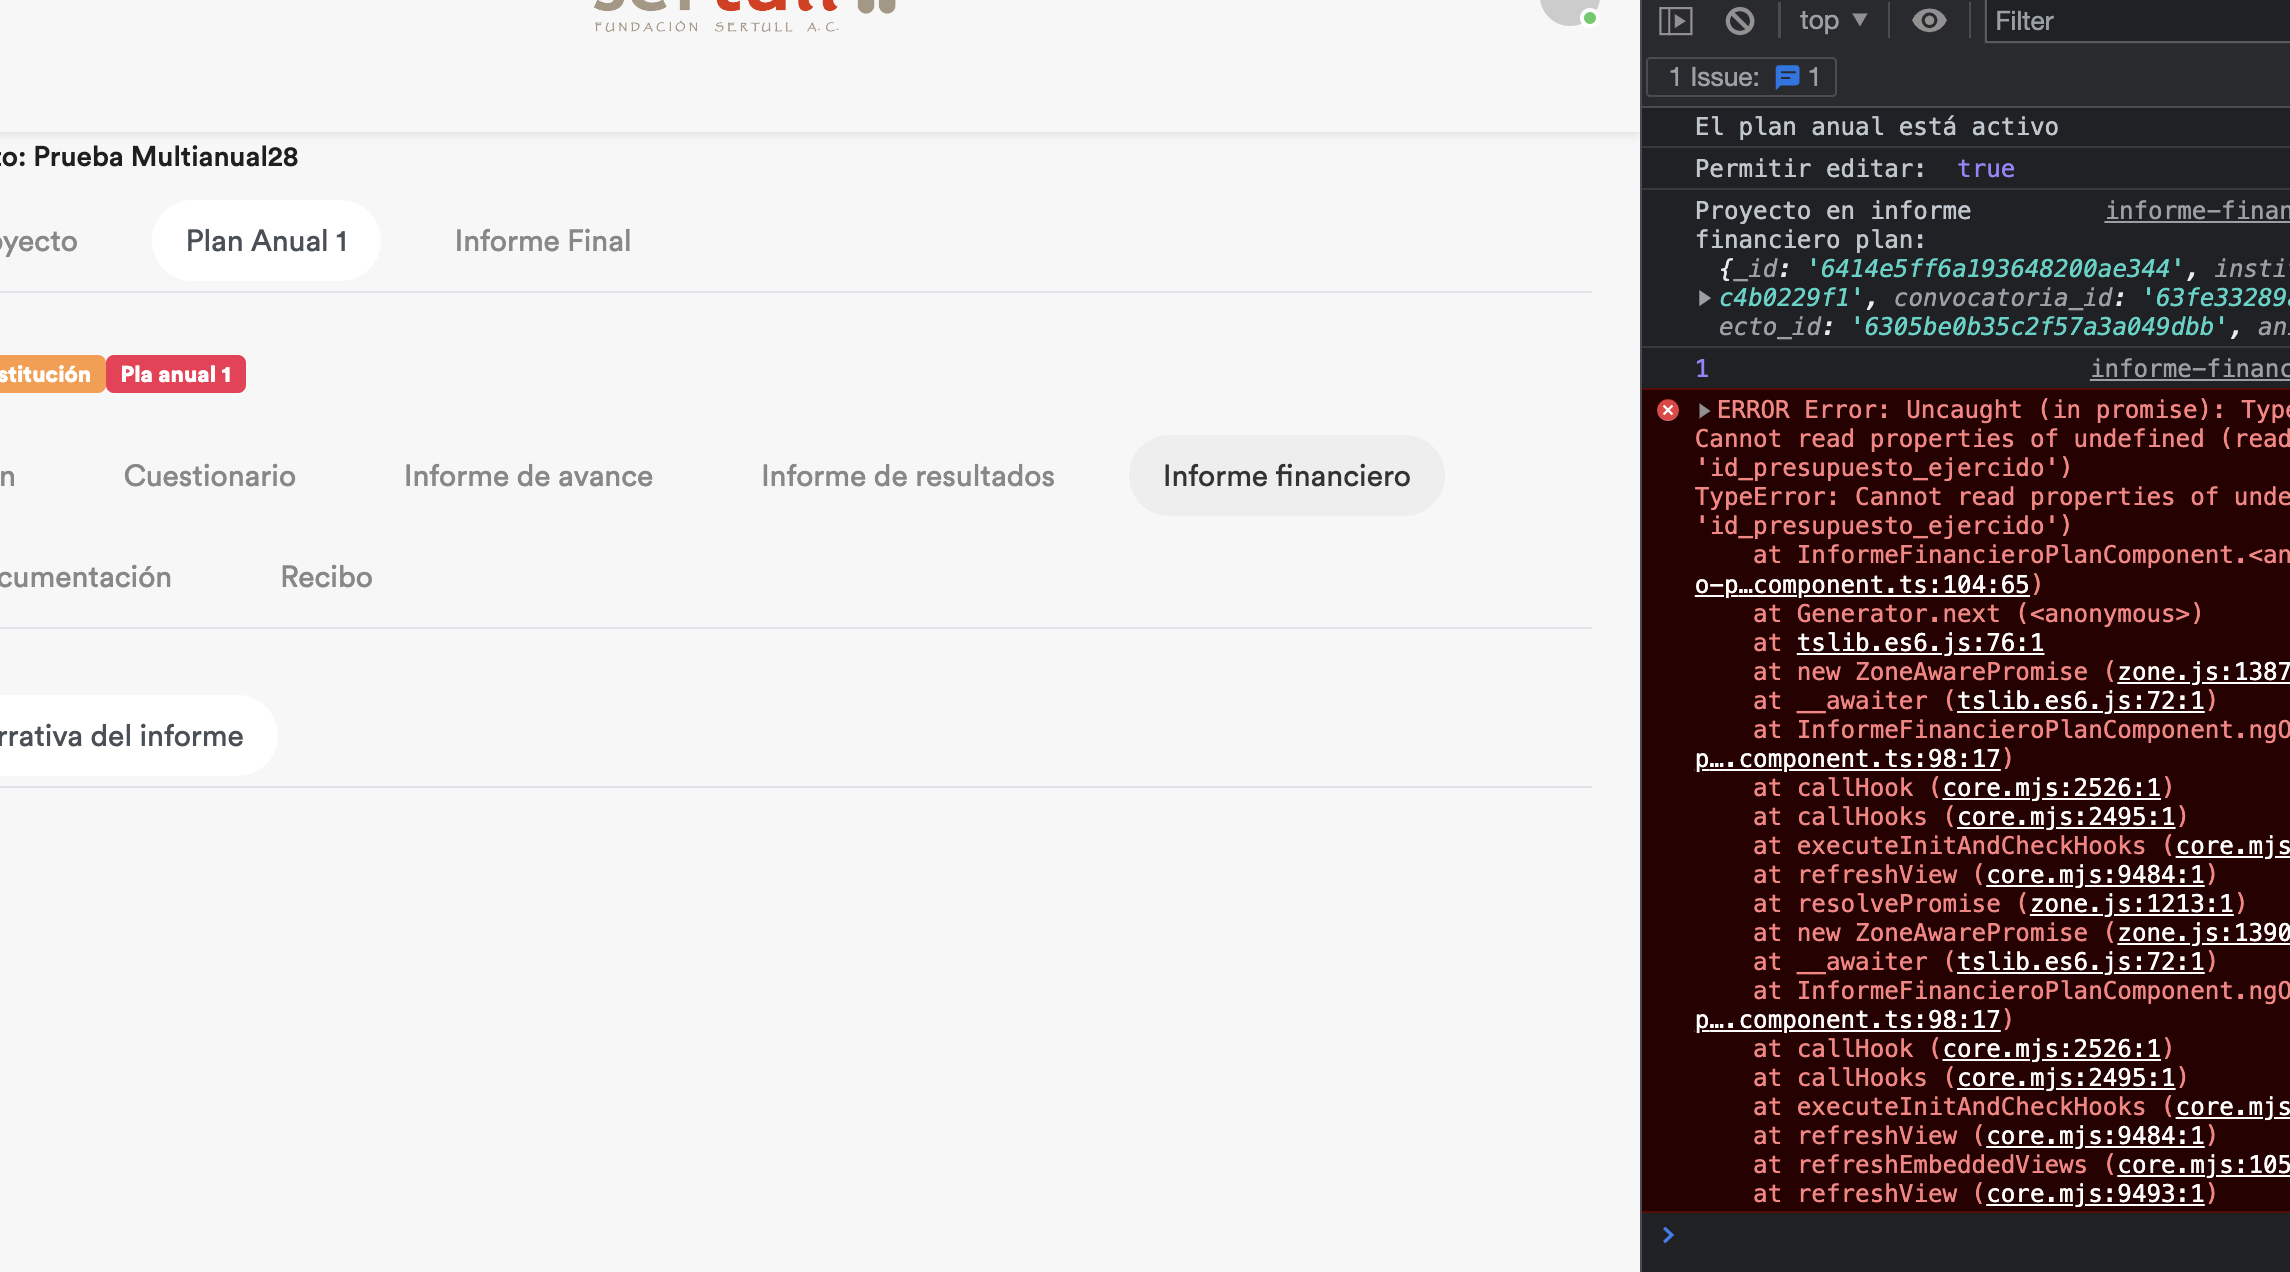Open the top JavaScript context dropdown

[x=1832, y=21]
